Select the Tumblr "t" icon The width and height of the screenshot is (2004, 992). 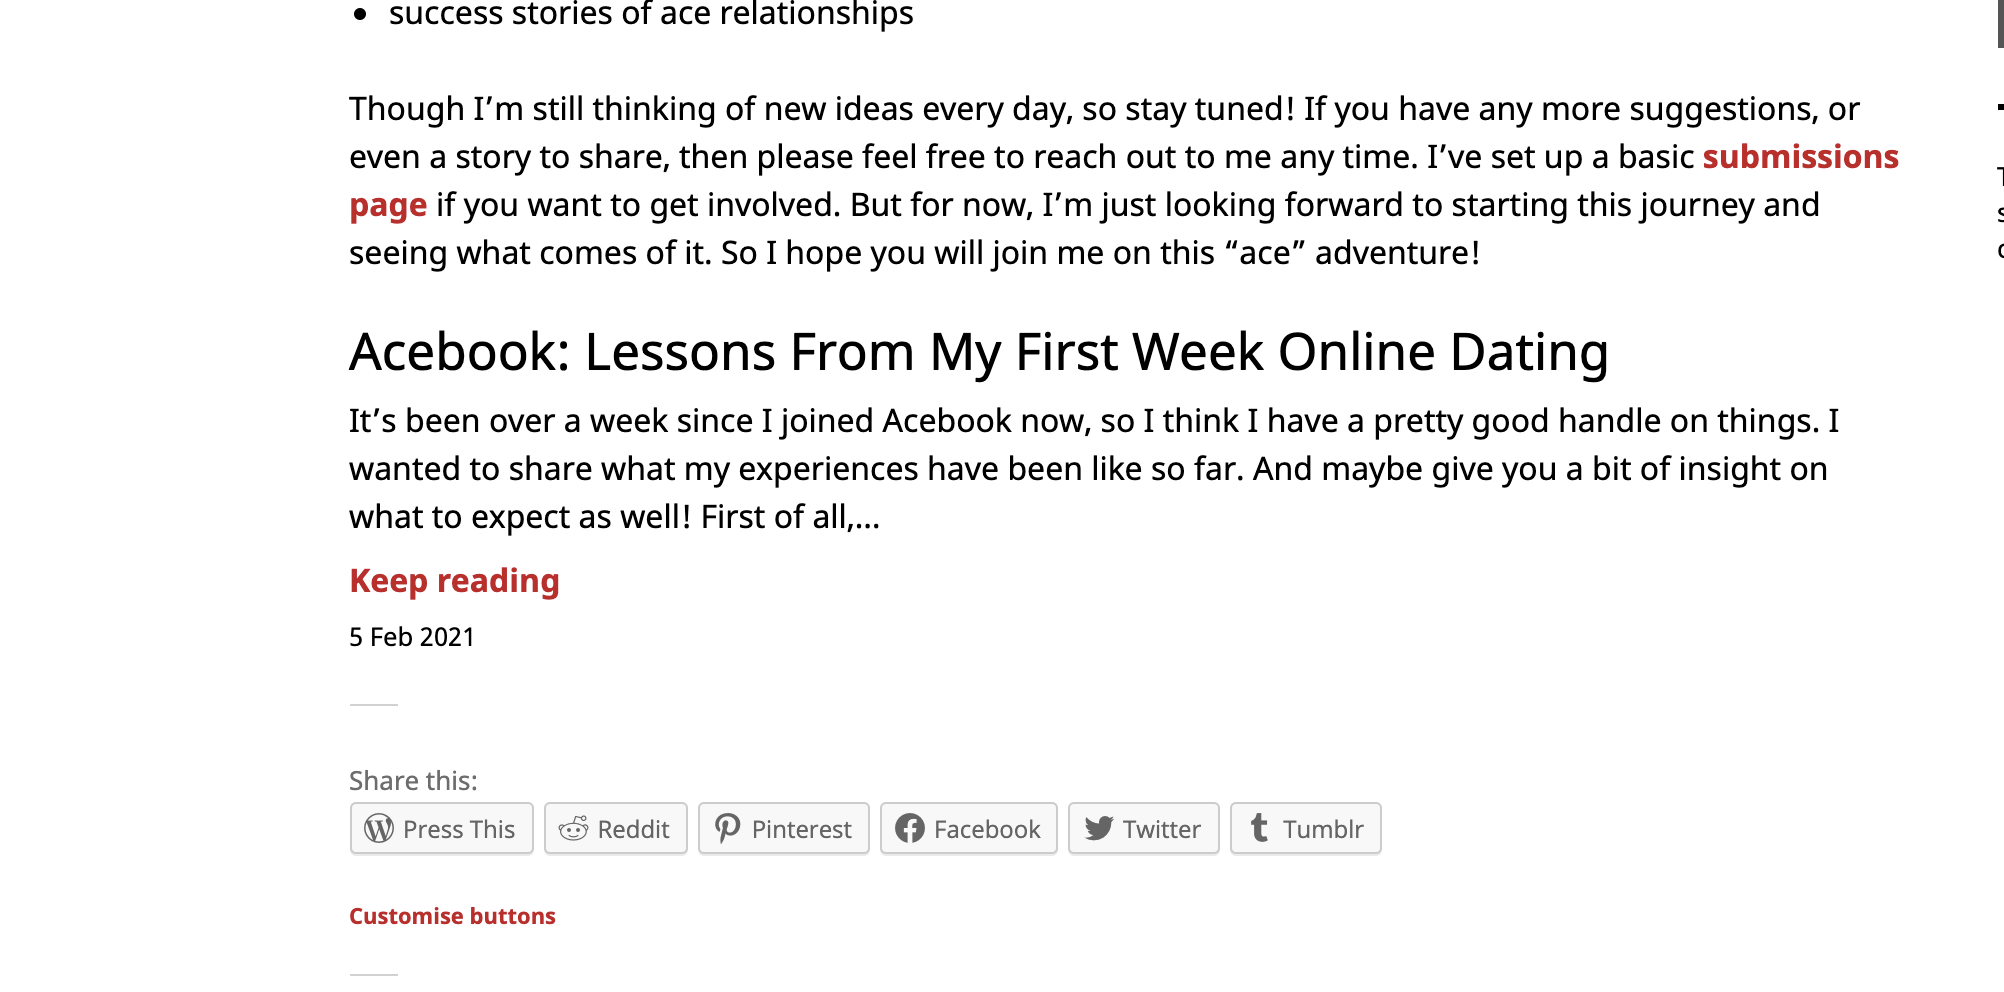[x=1259, y=828]
